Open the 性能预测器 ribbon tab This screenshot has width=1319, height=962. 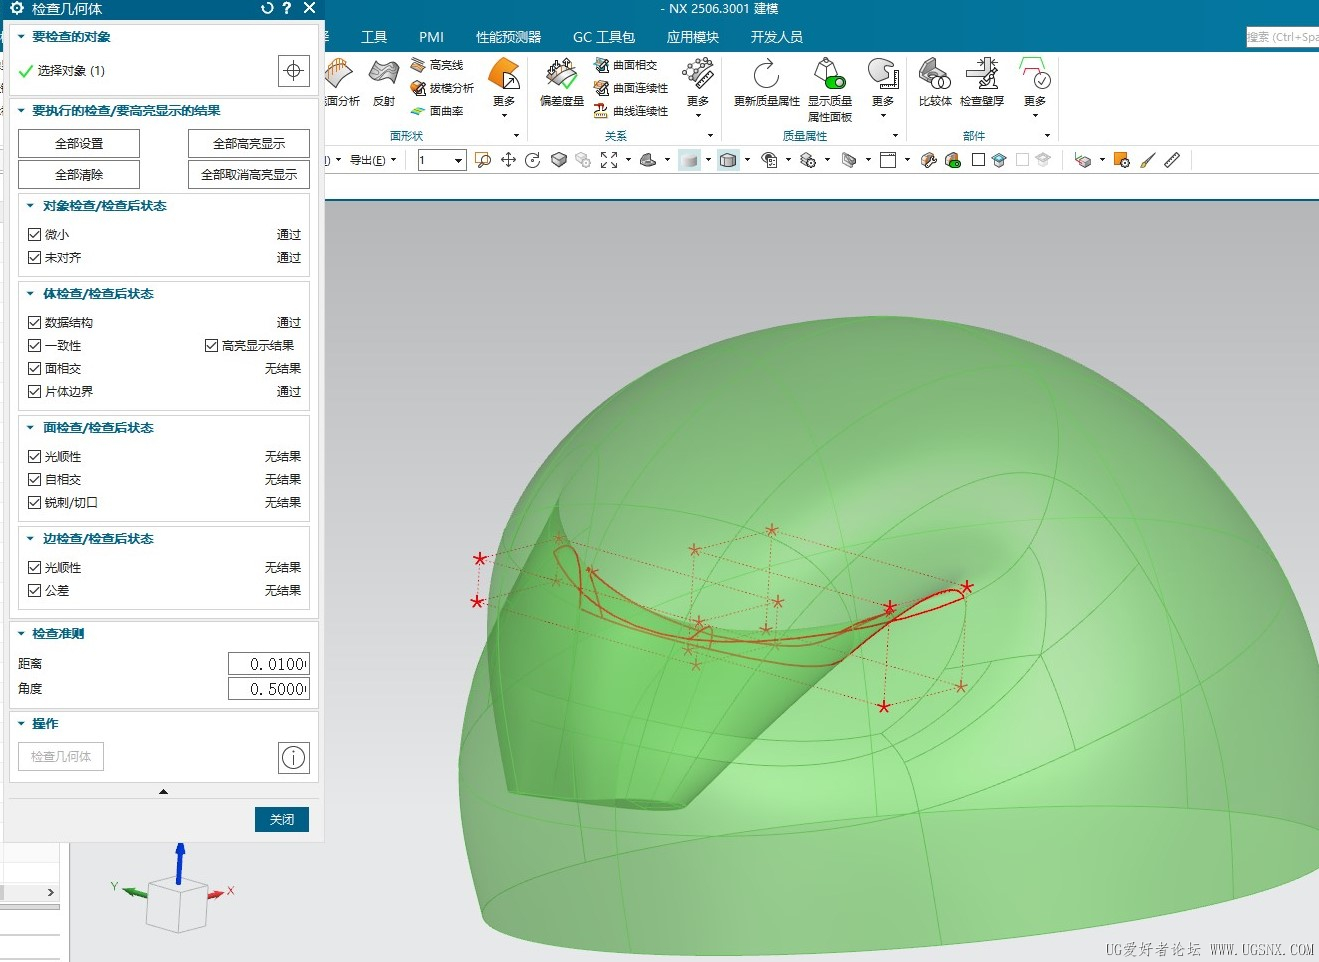point(508,37)
